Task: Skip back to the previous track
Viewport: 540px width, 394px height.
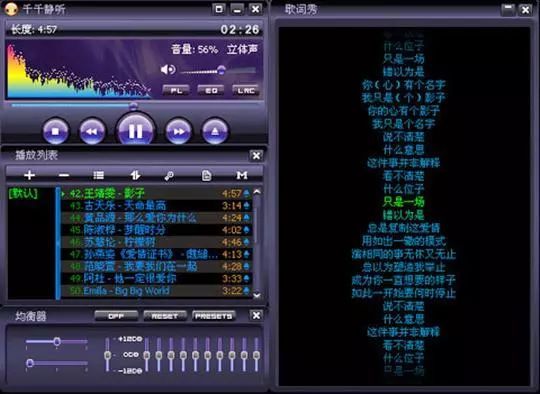Action: (x=92, y=131)
